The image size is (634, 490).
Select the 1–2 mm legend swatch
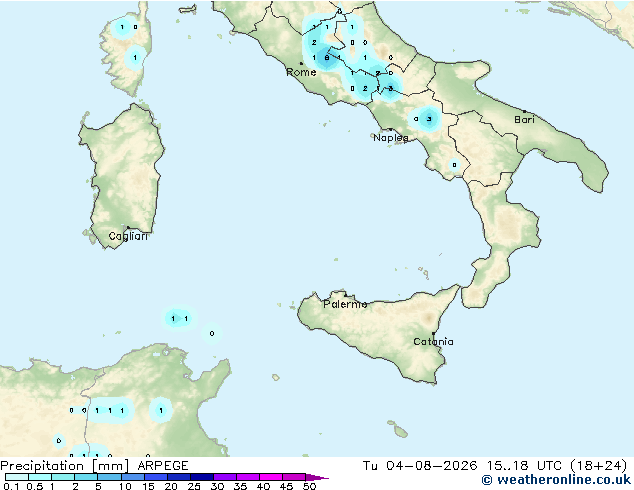pyautogui.click(x=63, y=477)
